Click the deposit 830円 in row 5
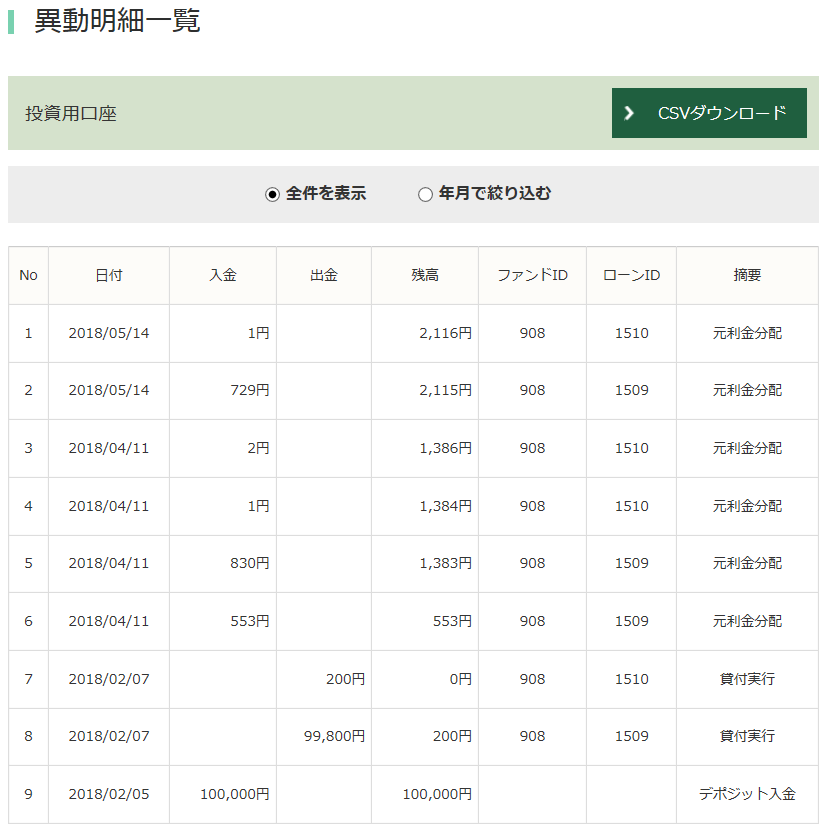Screen dimensions: 824x830 pos(250,563)
